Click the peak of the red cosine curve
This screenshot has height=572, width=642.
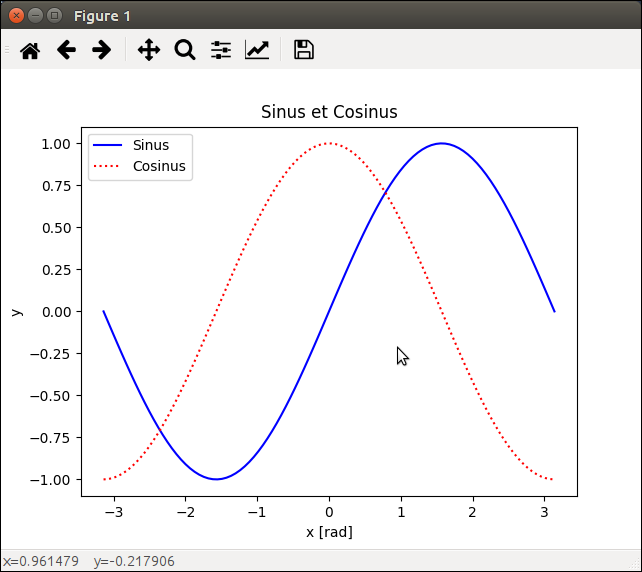(x=329, y=143)
